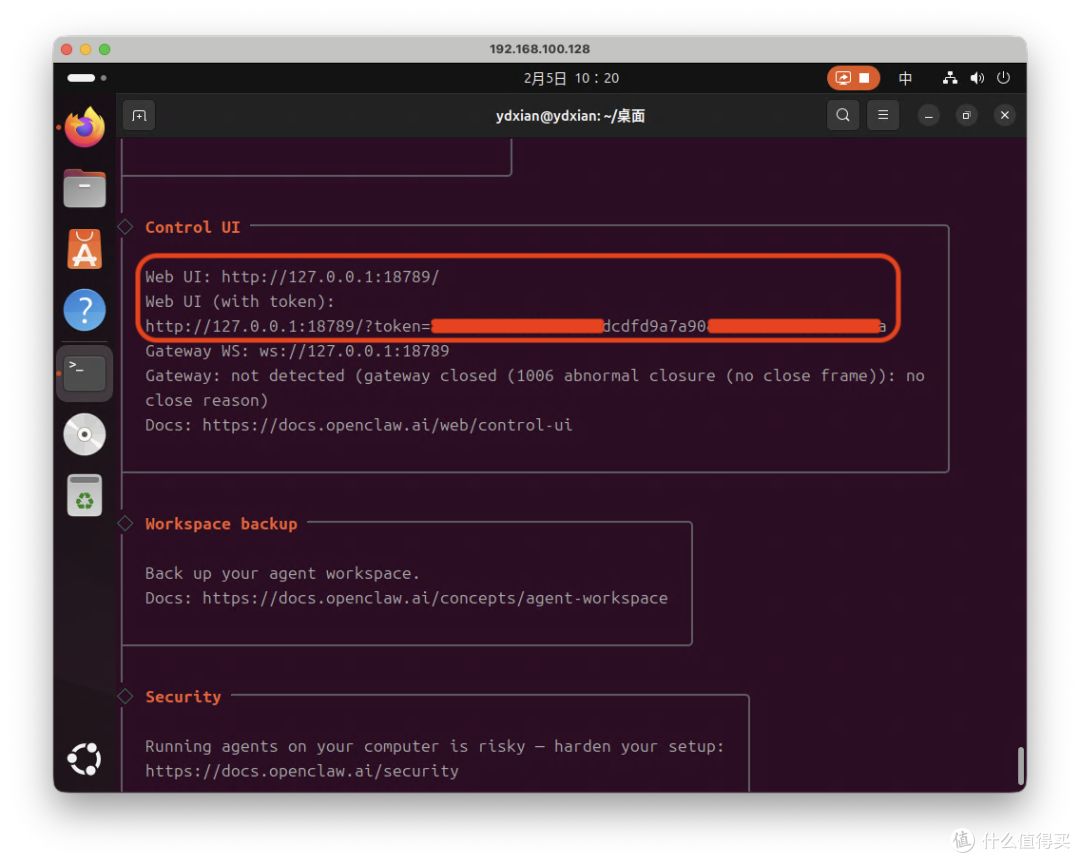Open the tokenized Web UI URL
Image resolution: width=1080 pixels, height=863 pixels.
pyautogui.click(x=515, y=326)
